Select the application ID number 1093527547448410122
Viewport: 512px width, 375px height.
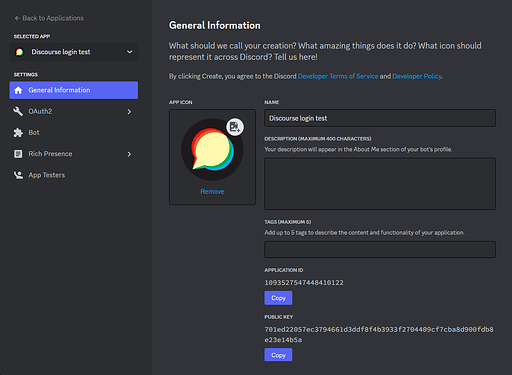tap(304, 283)
